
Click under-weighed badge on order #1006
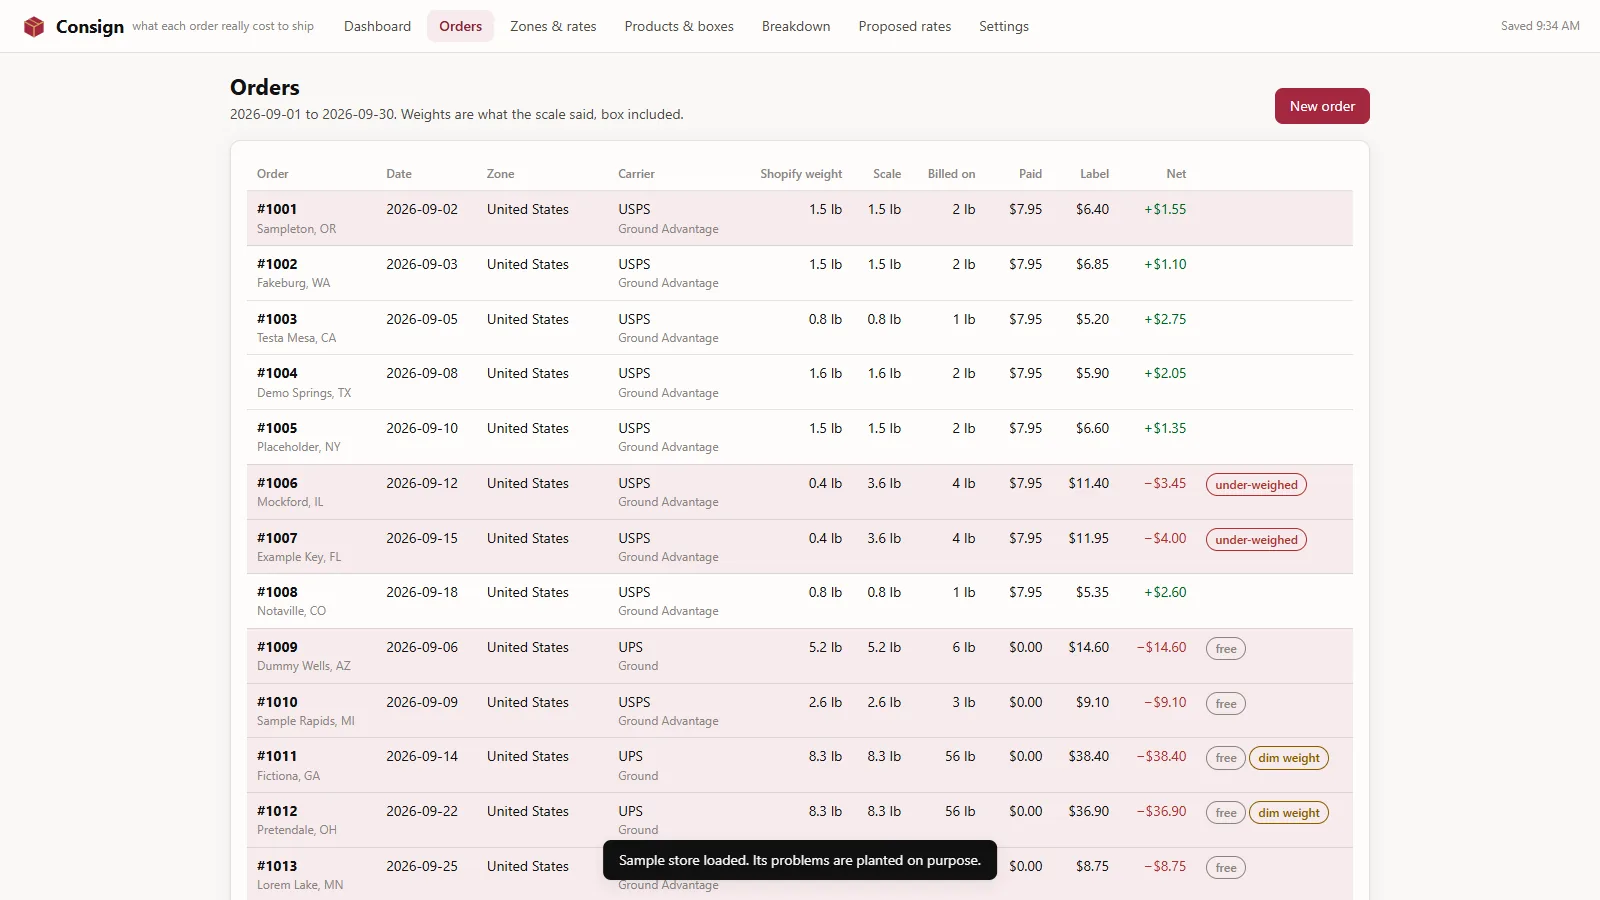(x=1256, y=485)
